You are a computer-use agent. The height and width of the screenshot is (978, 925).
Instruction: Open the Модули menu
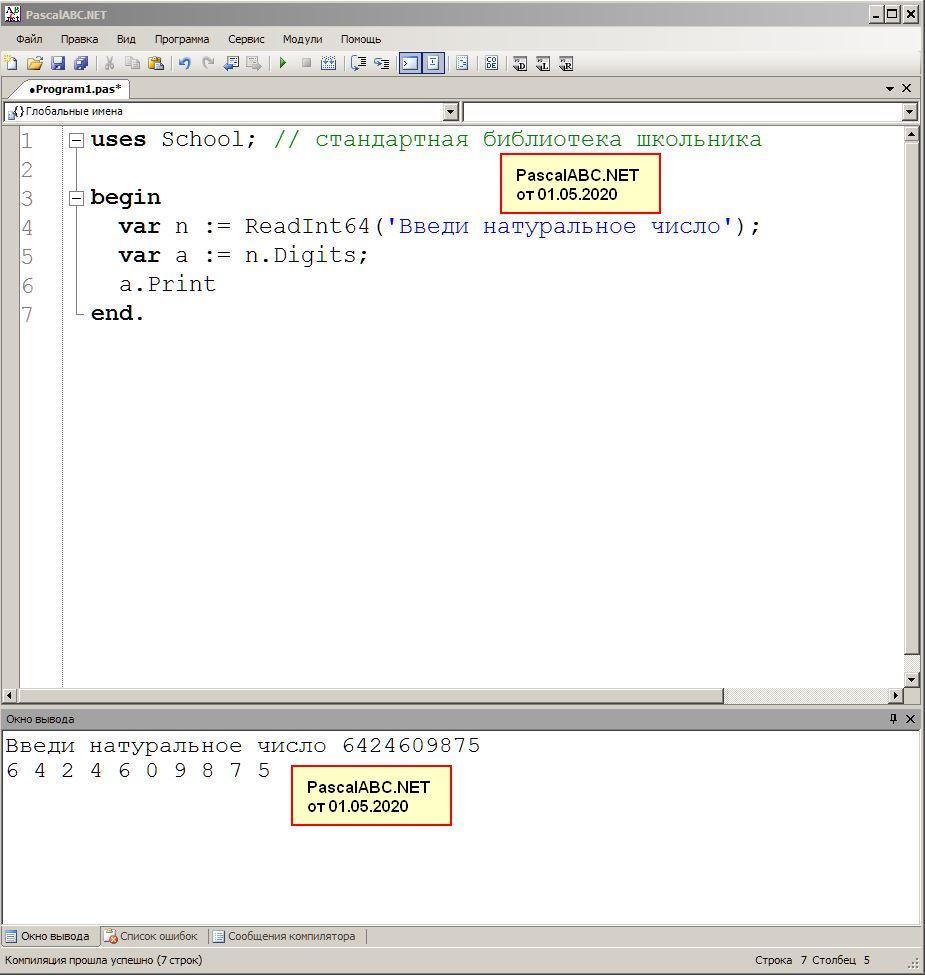click(303, 39)
